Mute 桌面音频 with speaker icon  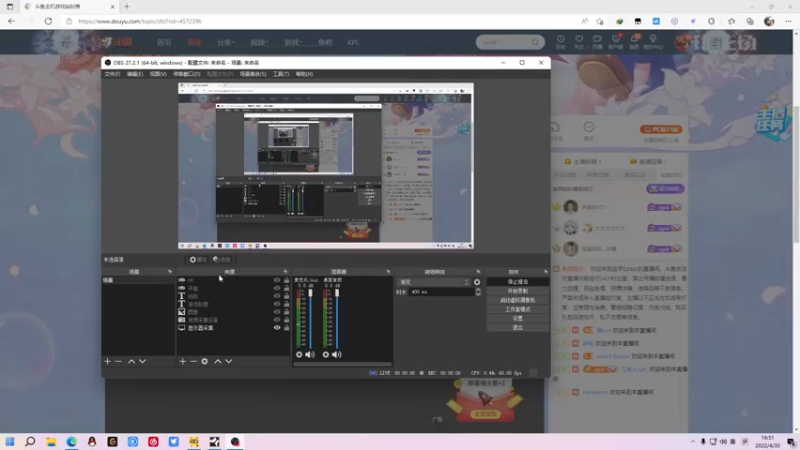tap(336, 354)
